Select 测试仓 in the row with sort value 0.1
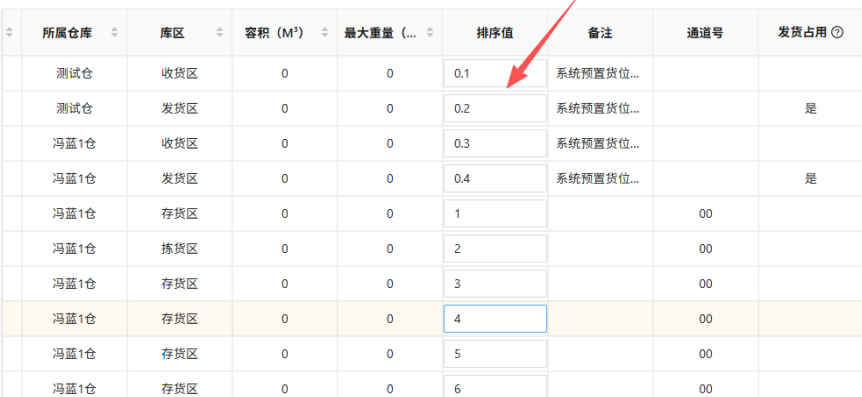The width and height of the screenshot is (862, 397). 74,73
